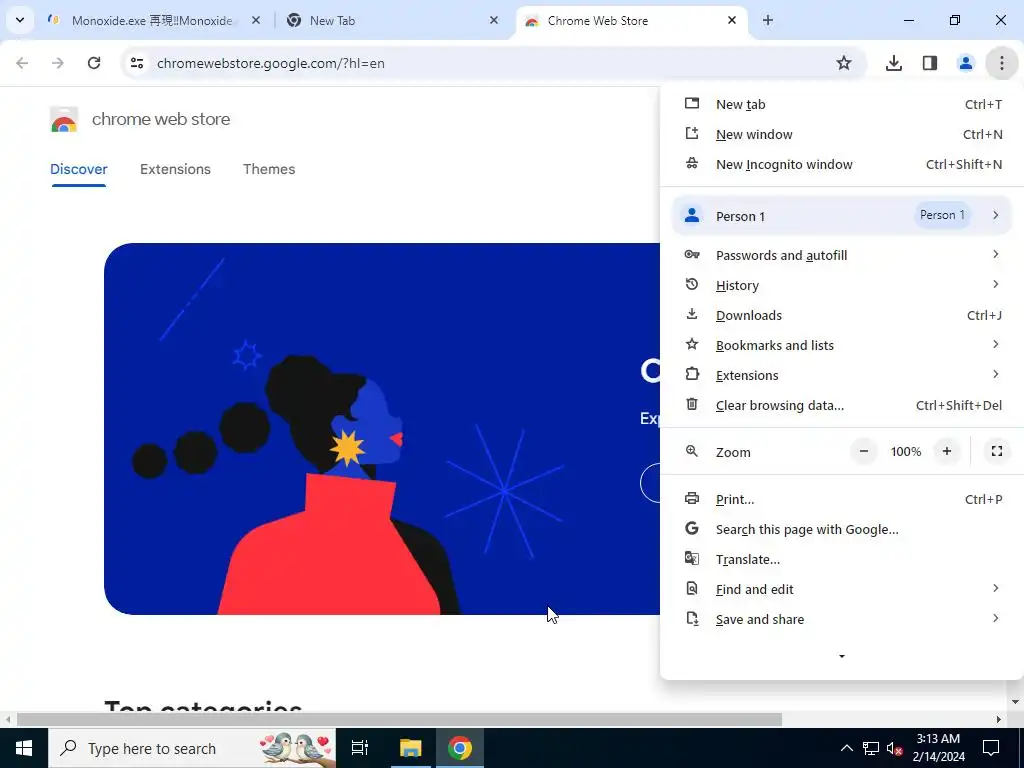Go forward with the forward arrow
The image size is (1024, 768).
pos(58,63)
